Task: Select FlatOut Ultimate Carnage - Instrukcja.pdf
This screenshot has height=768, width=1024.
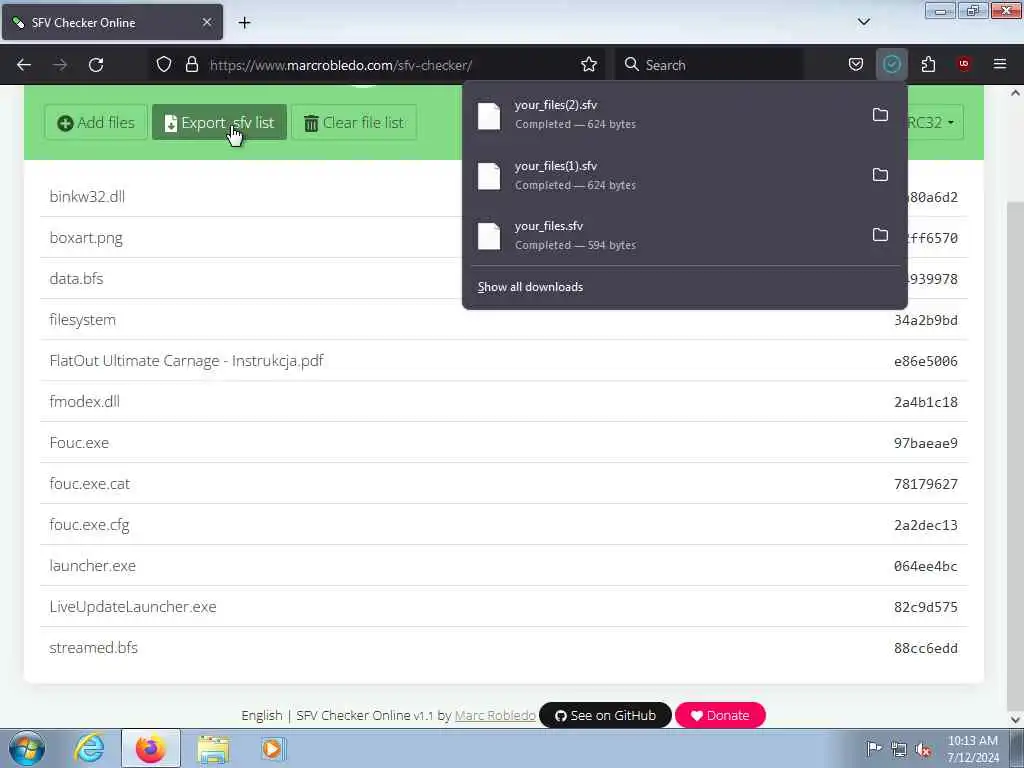Action: coord(504,360)
